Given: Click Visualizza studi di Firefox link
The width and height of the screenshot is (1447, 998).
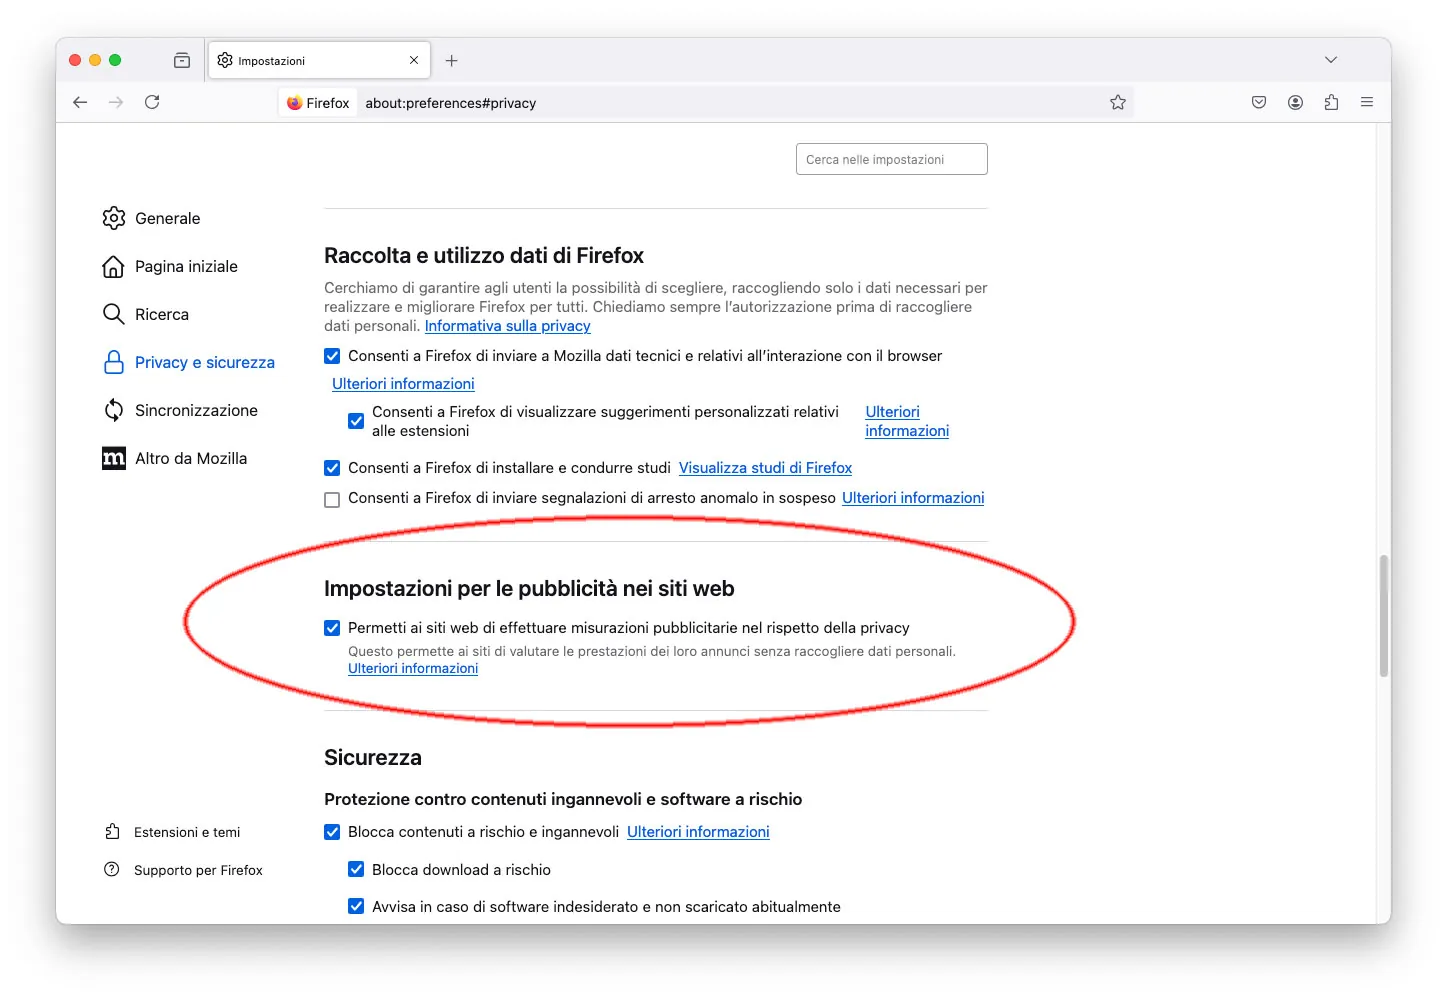Looking at the screenshot, I should coord(765,467).
